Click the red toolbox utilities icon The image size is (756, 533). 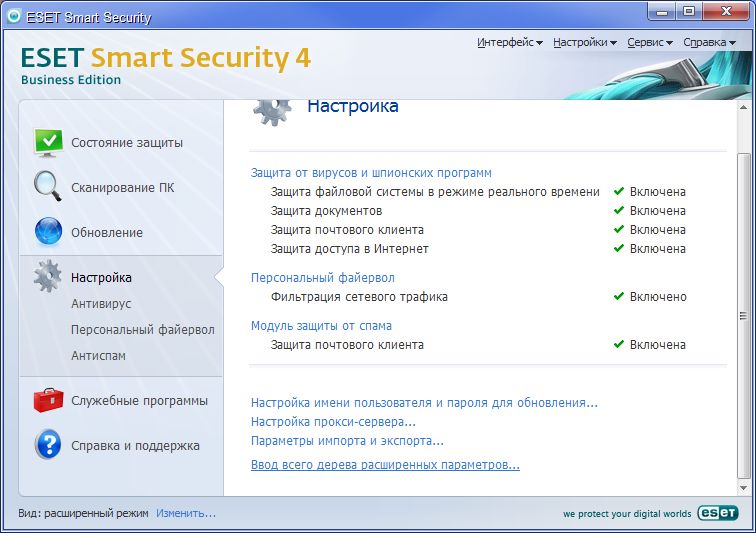[48, 400]
